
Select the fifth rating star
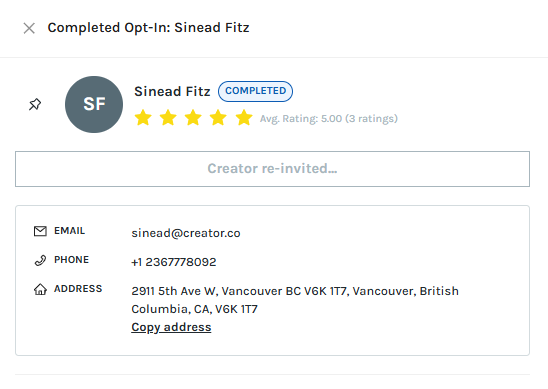click(244, 117)
